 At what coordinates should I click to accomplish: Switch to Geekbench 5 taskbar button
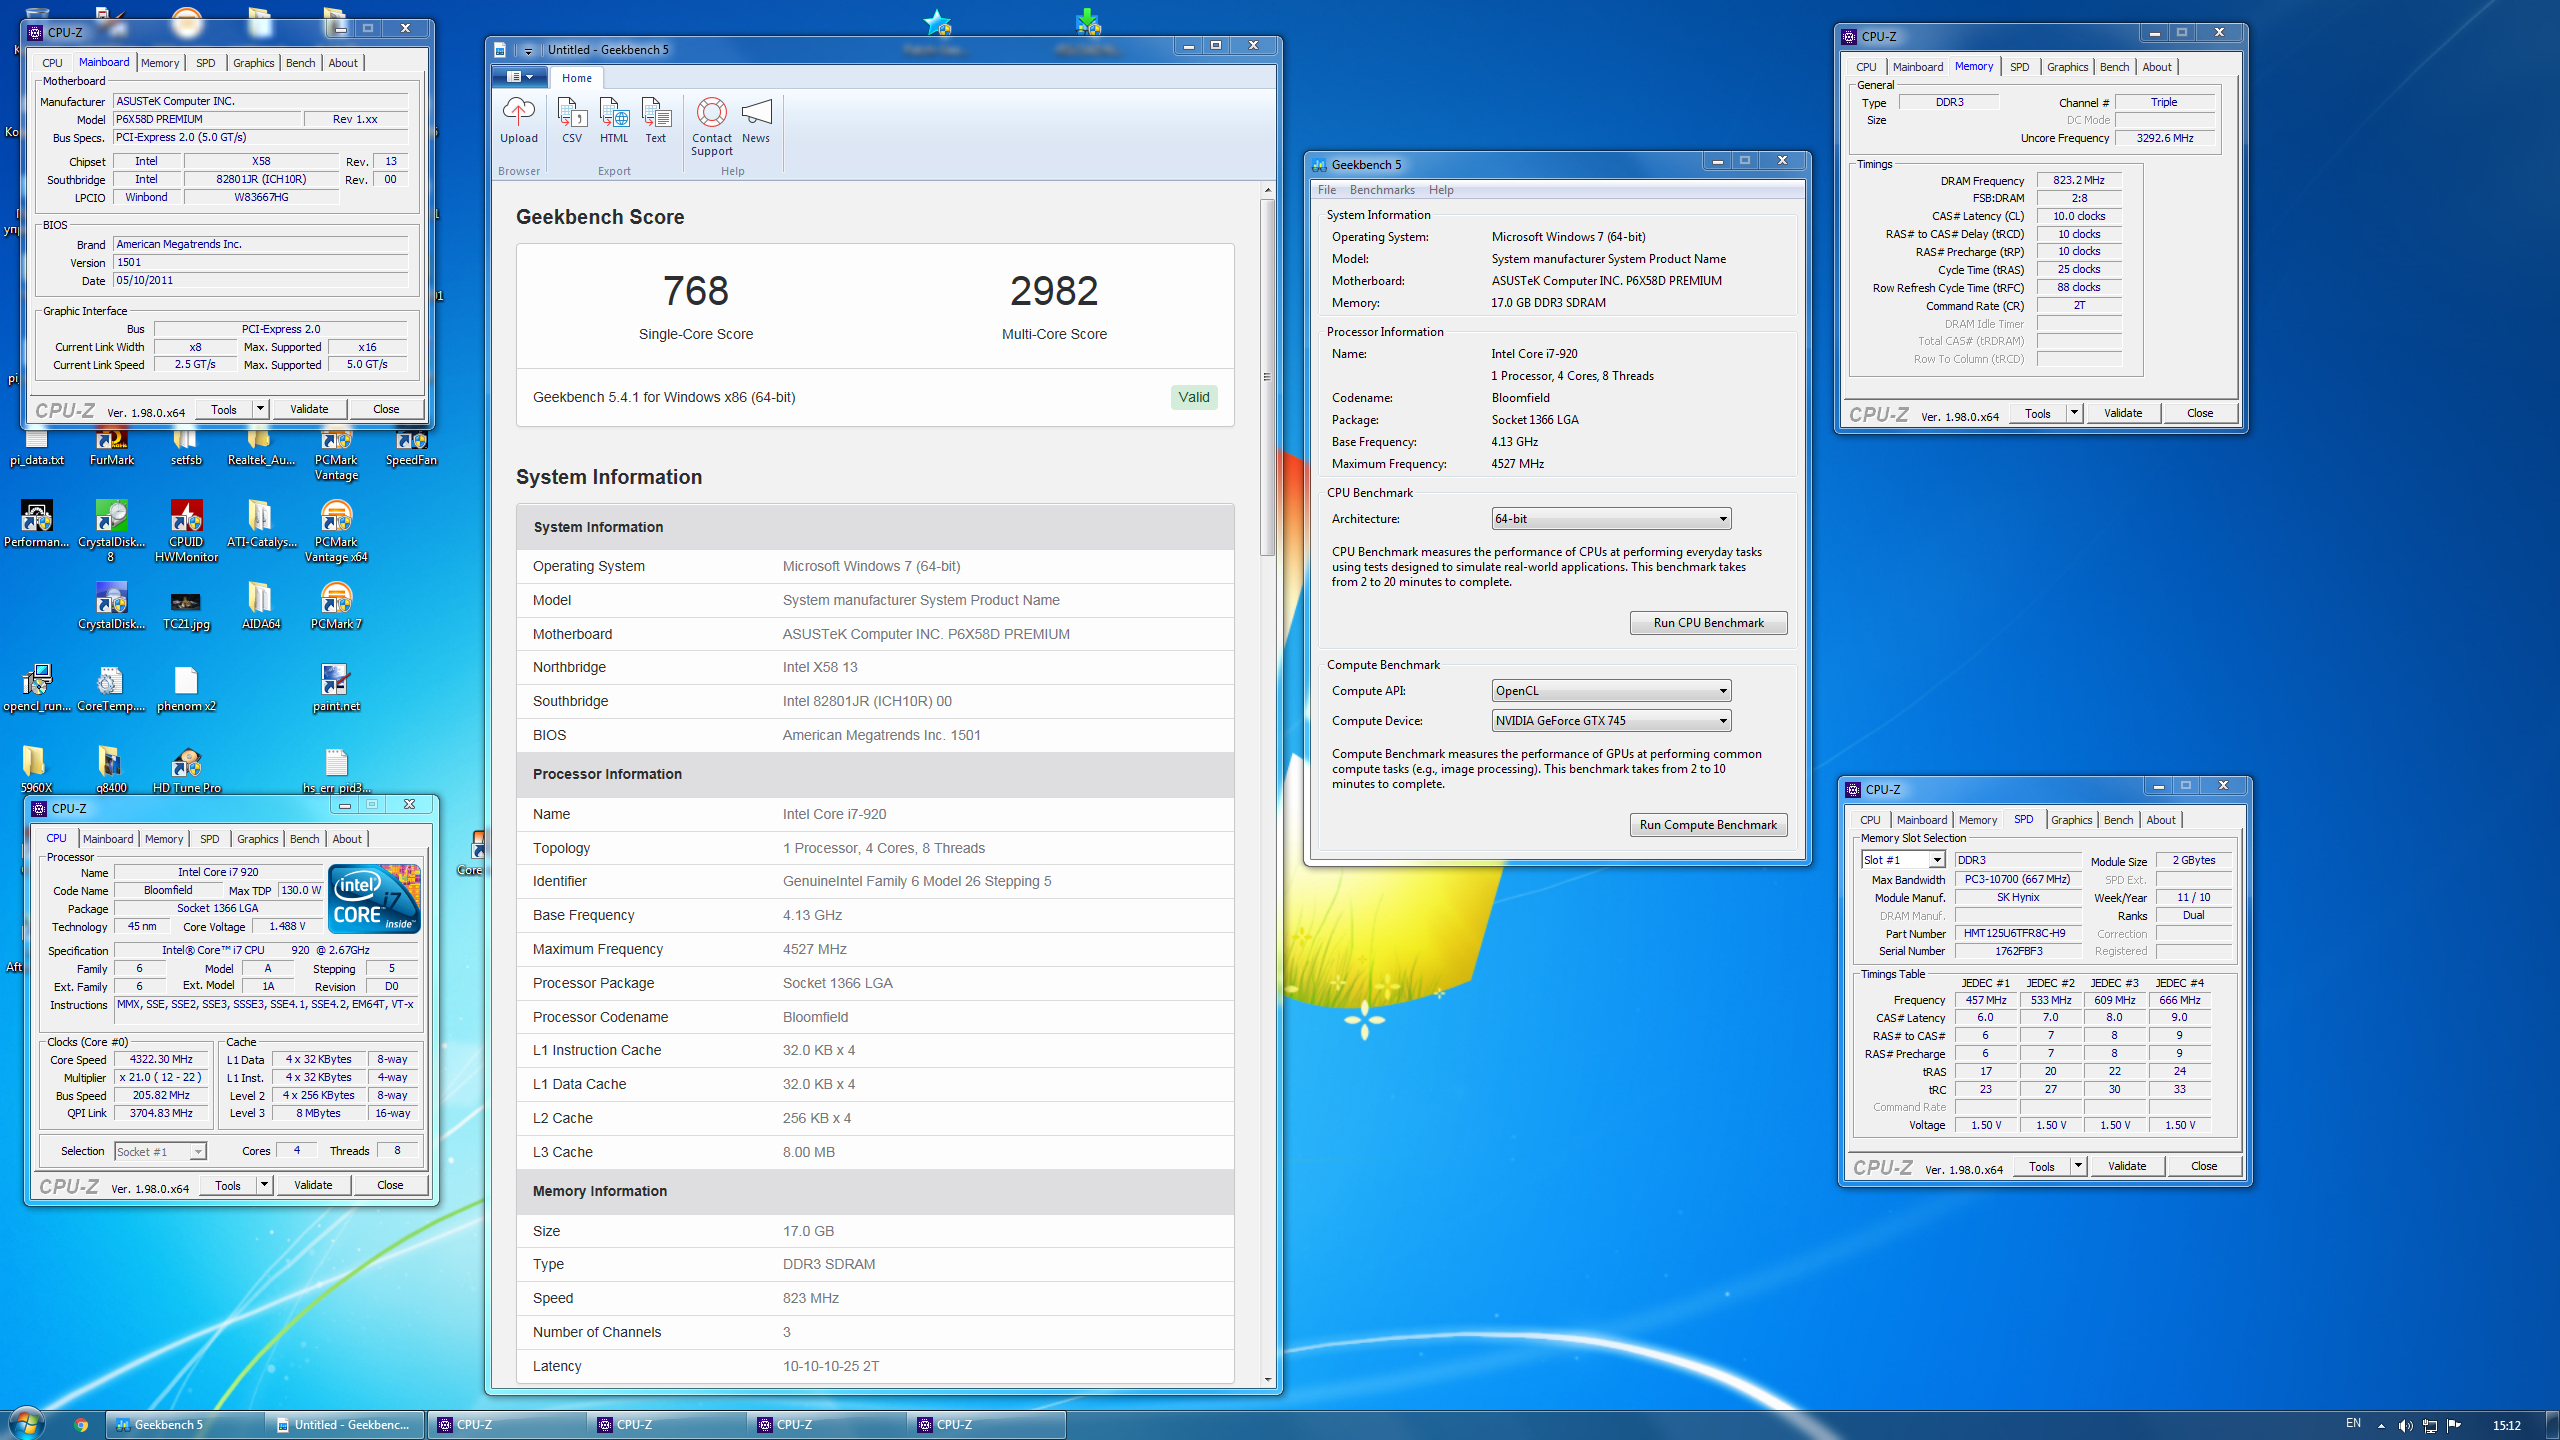pos(186,1425)
